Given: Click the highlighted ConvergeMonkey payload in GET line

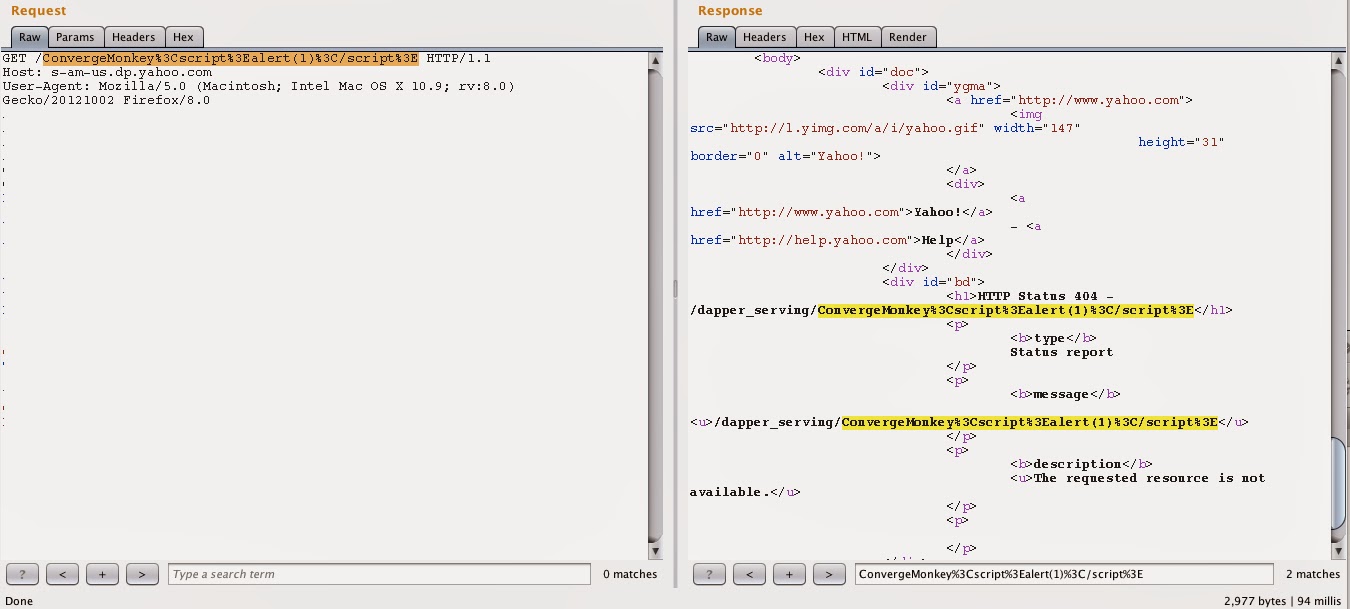Looking at the screenshot, I should [x=230, y=58].
